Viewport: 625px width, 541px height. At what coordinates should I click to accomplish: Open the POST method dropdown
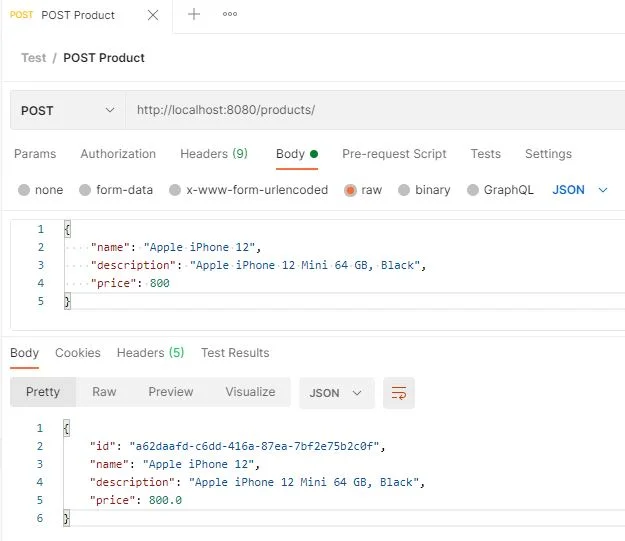point(68,110)
